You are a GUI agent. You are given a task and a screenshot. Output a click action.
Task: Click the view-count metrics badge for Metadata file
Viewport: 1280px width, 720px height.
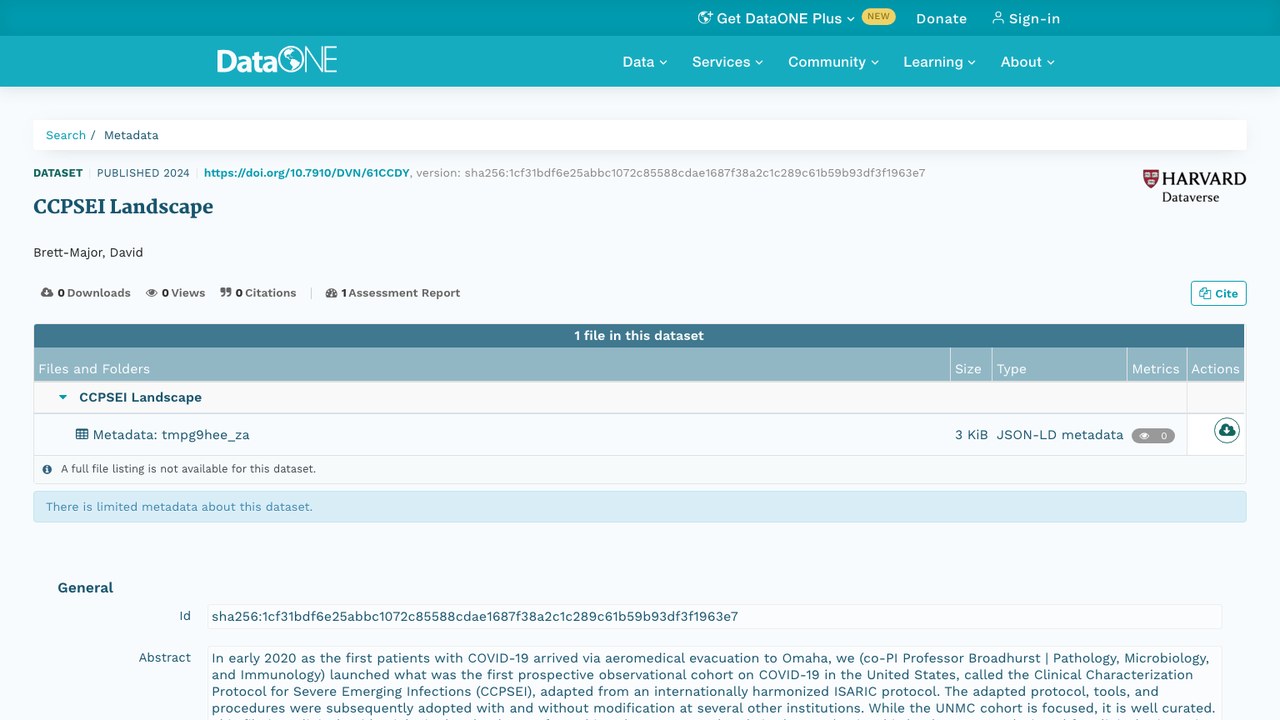point(1153,436)
